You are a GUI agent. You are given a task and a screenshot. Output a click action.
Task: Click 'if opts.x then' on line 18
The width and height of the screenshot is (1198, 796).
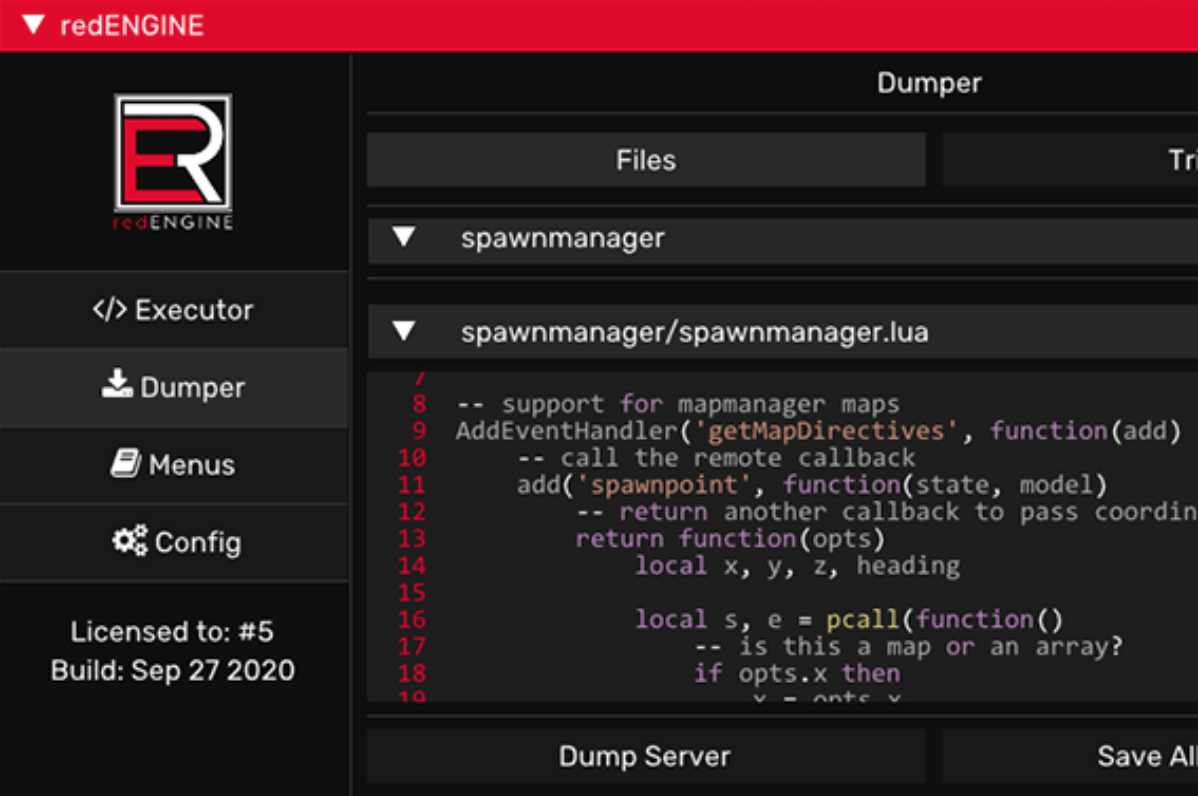pyautogui.click(x=797, y=674)
